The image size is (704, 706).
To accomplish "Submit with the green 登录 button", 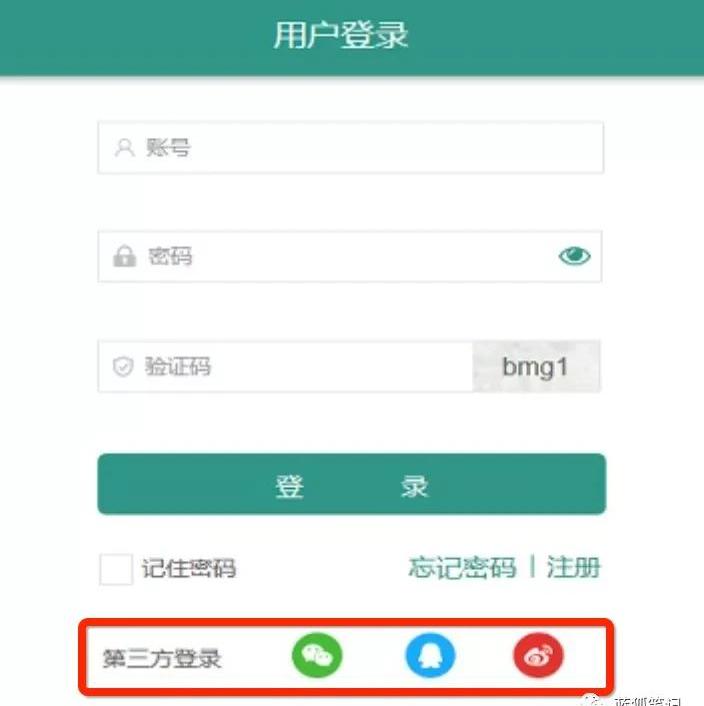I will 352,484.
